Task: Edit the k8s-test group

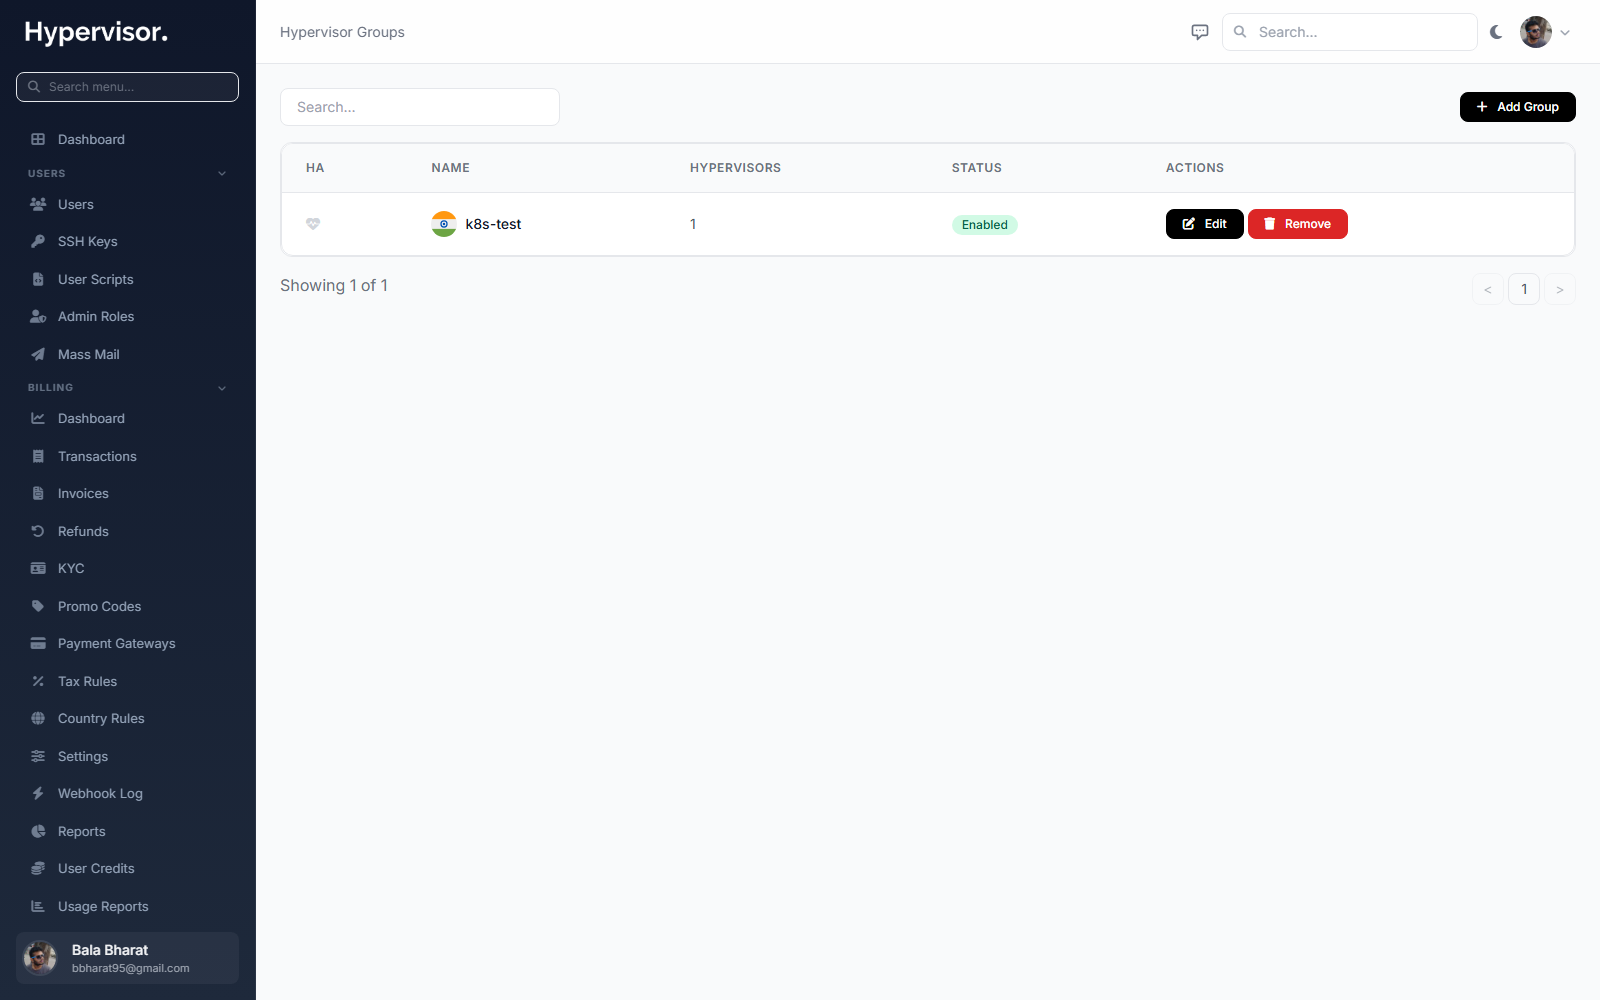Action: [1204, 224]
